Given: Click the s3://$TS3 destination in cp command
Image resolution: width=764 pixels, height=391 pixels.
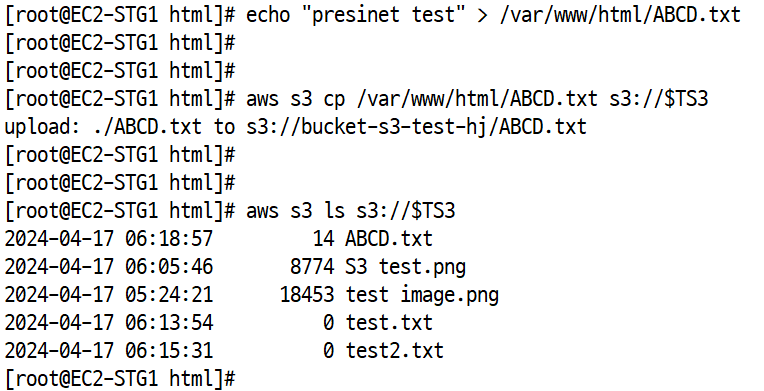Looking at the screenshot, I should pos(658,99).
